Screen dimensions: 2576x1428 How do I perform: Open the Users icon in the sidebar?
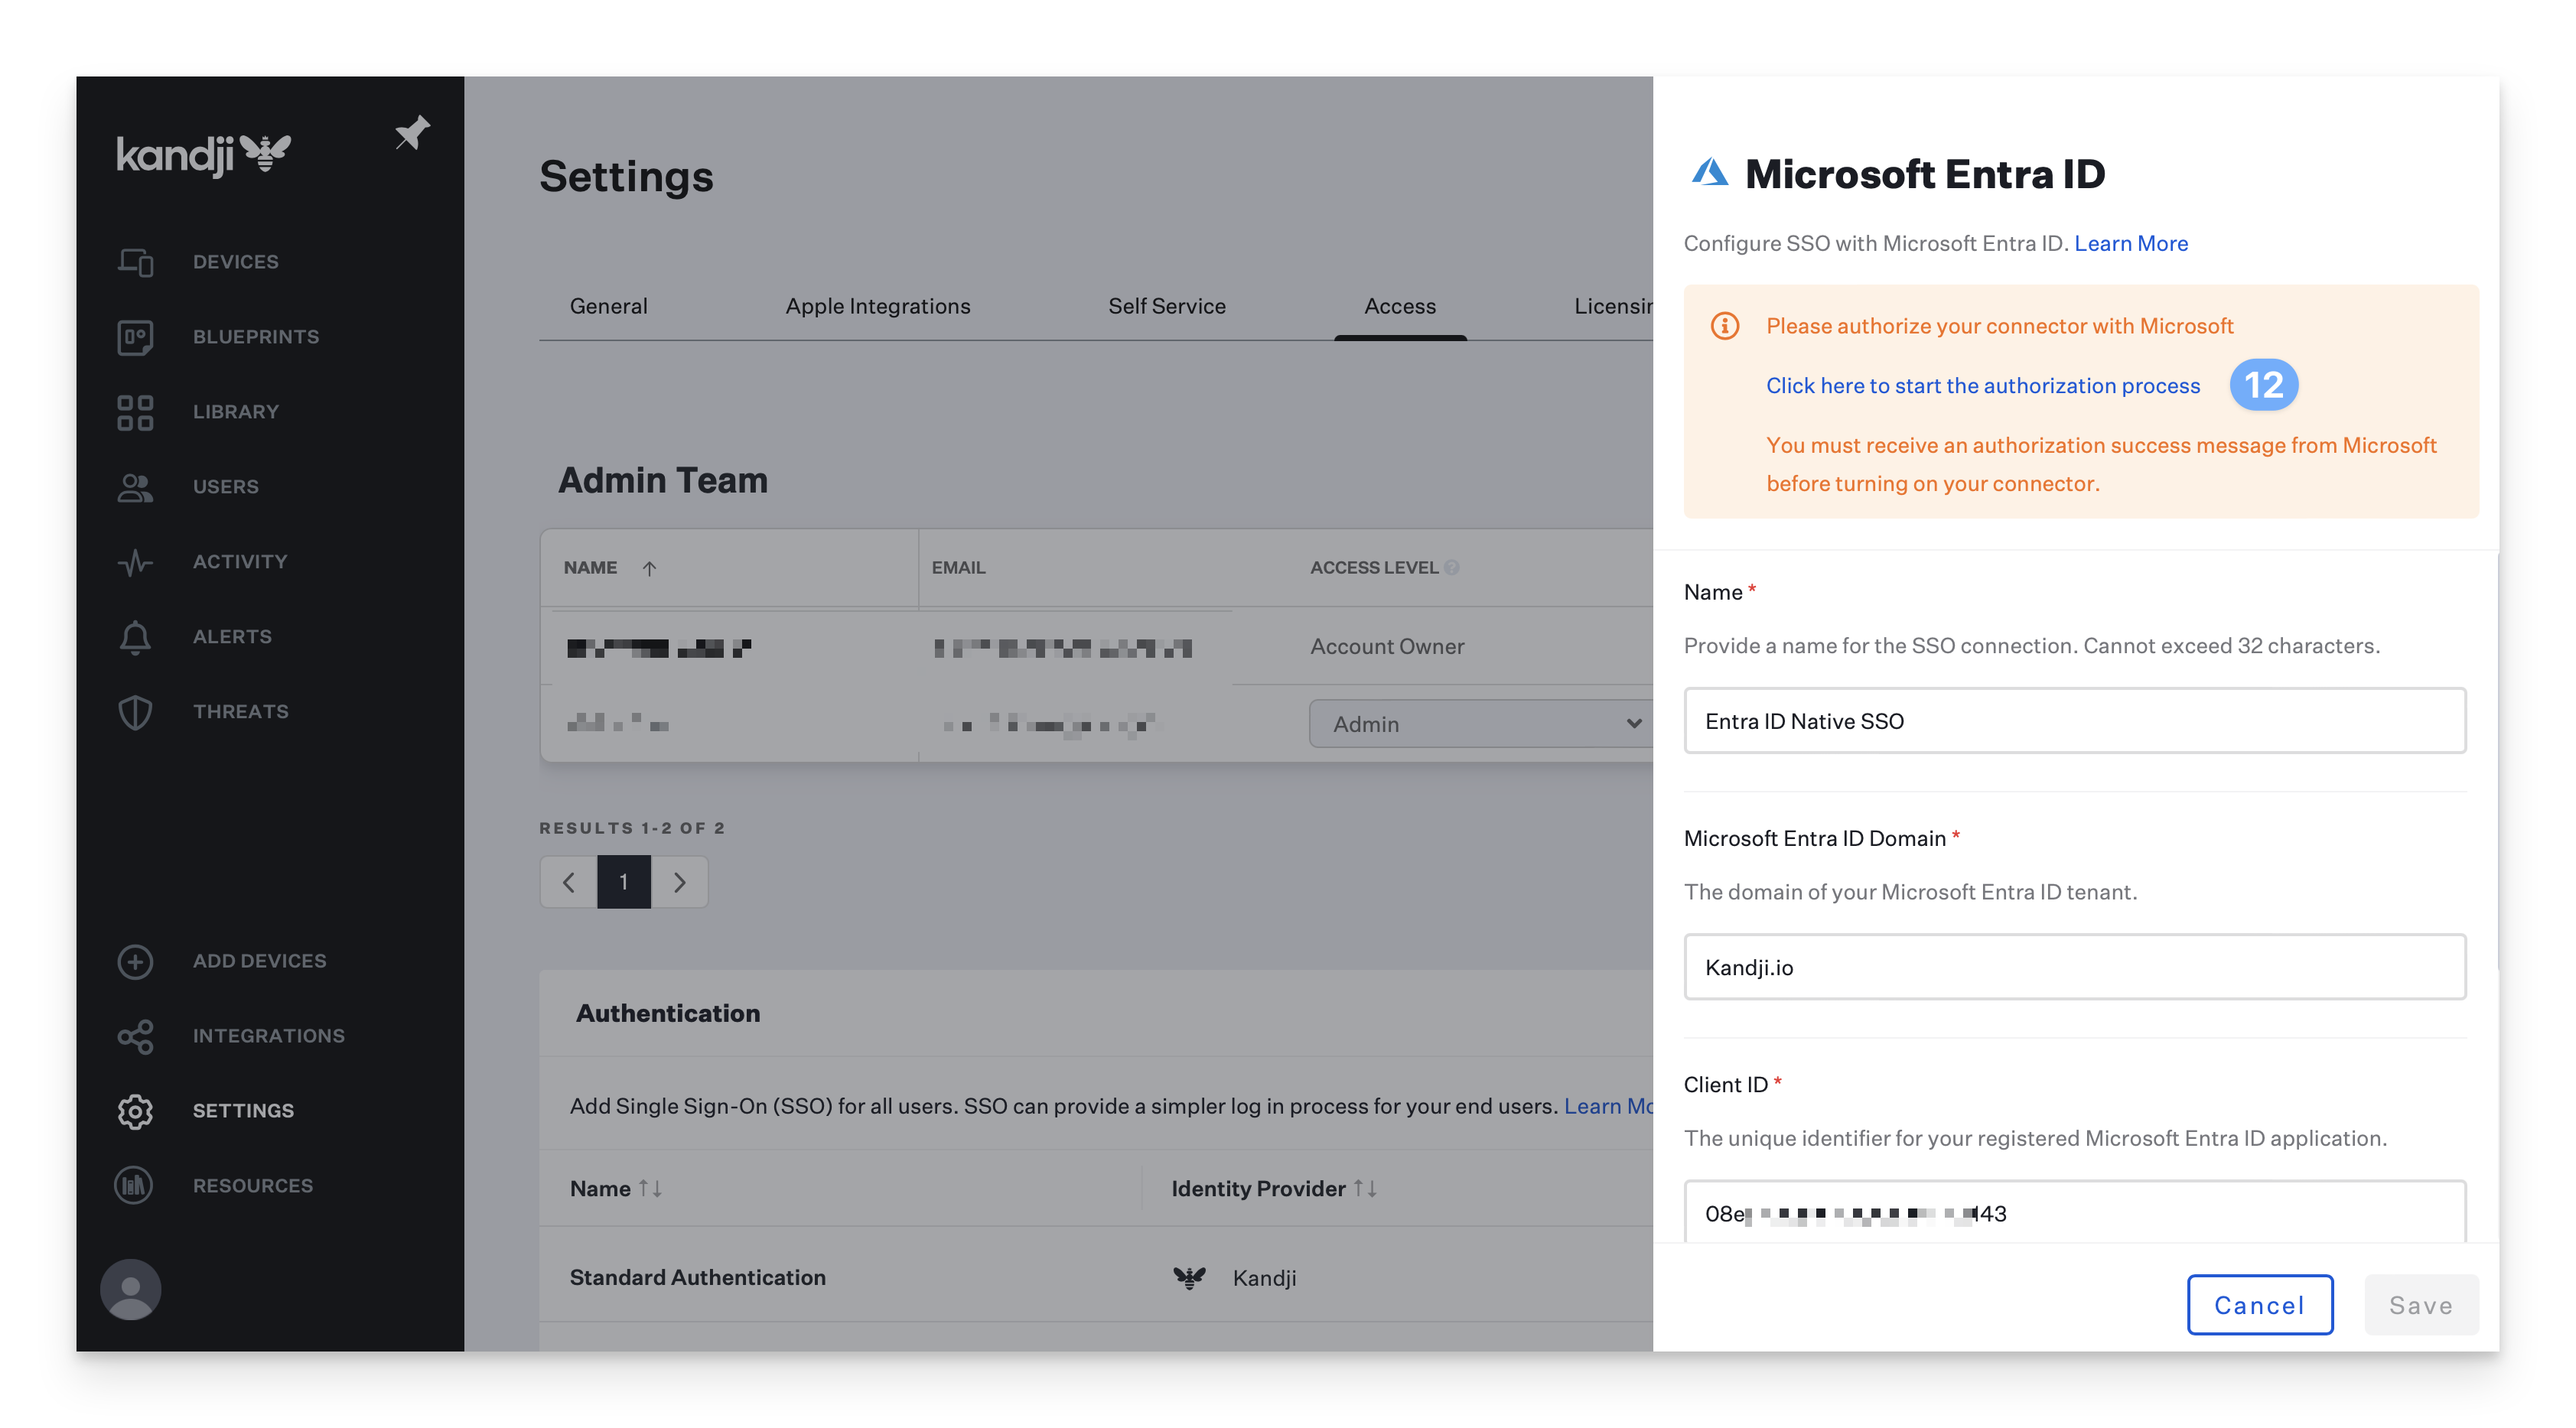(x=135, y=487)
